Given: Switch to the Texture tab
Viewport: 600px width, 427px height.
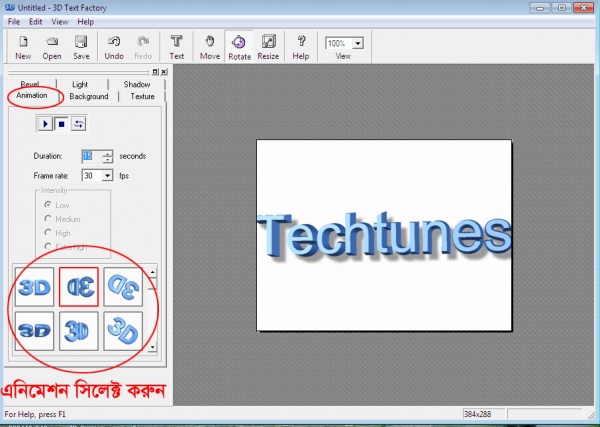Looking at the screenshot, I should (142, 96).
